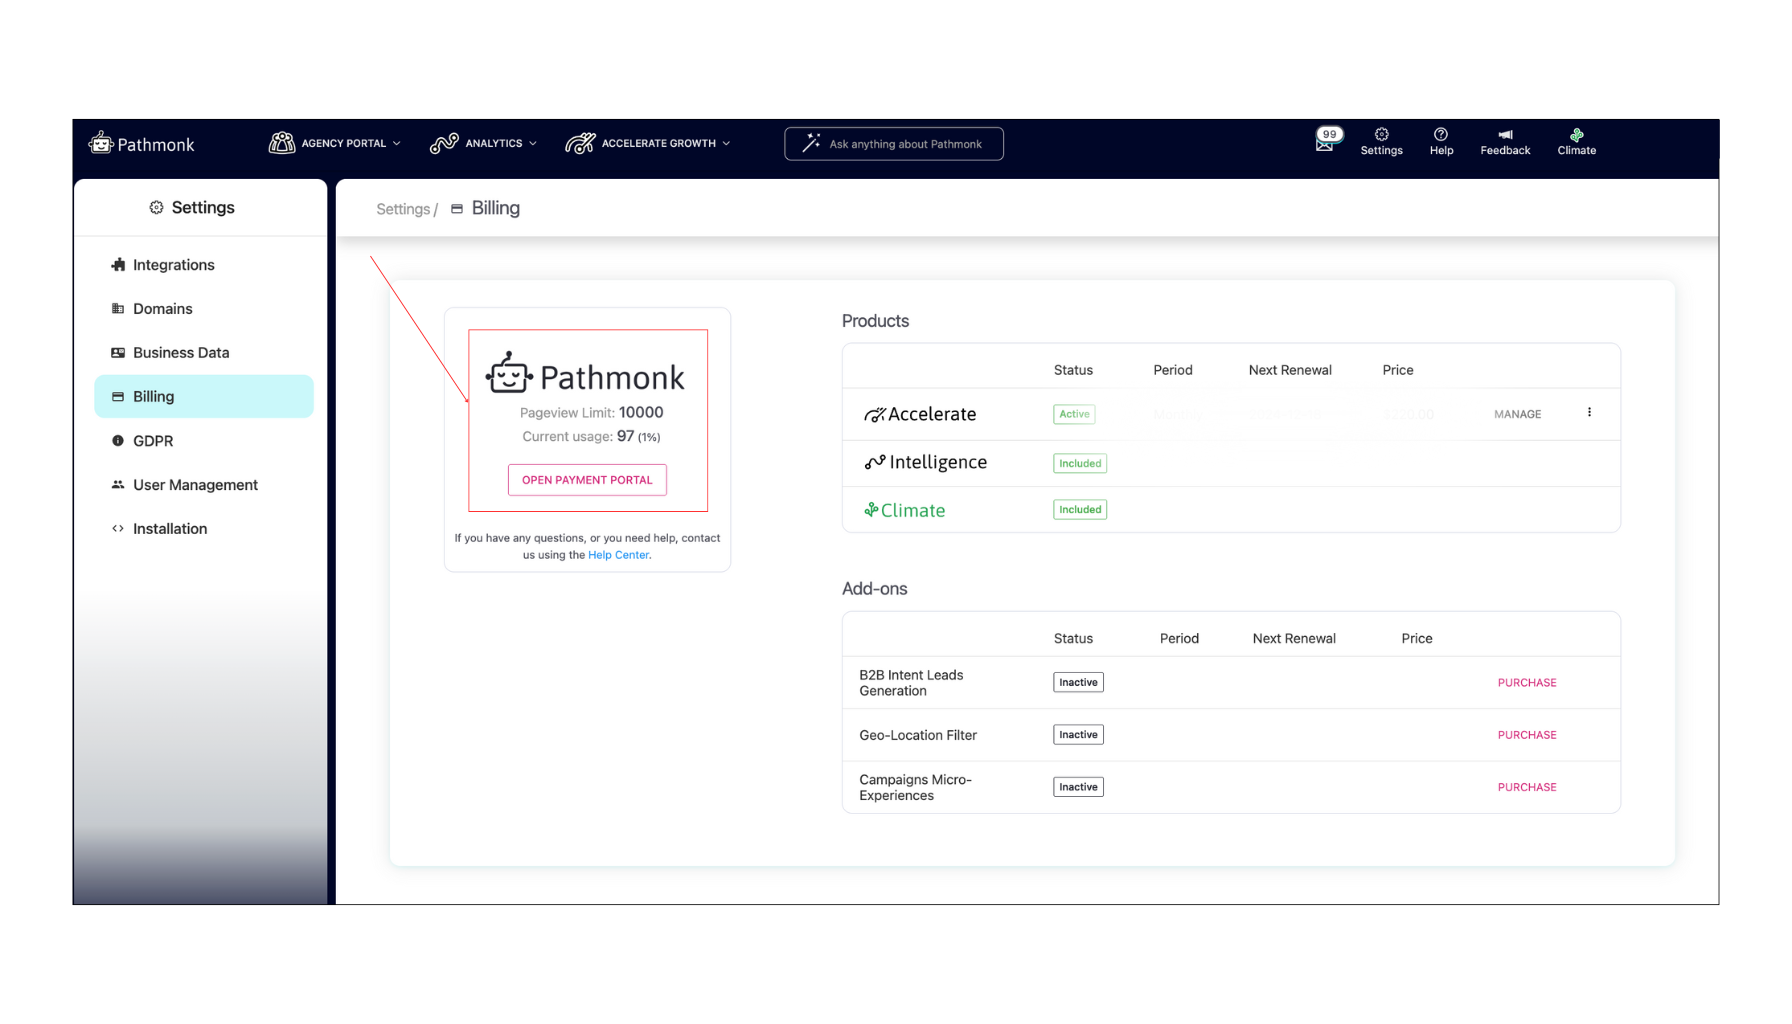Viewport: 1792px width, 1024px height.
Task: Select Billing in the settings sidebar
Action: (204, 396)
